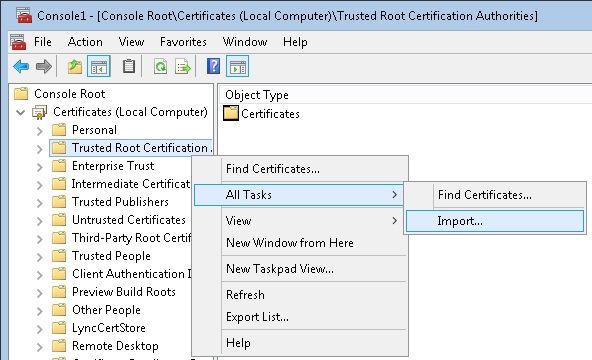
Task: Choose New Taskpad View
Action: point(301,269)
